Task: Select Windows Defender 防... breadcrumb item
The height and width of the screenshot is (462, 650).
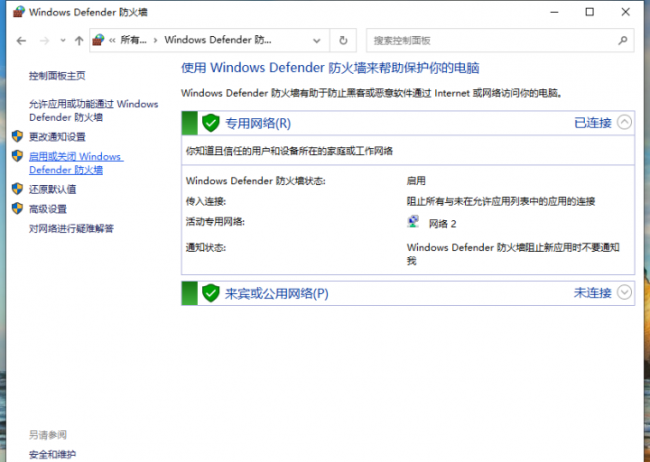Action: [x=218, y=40]
